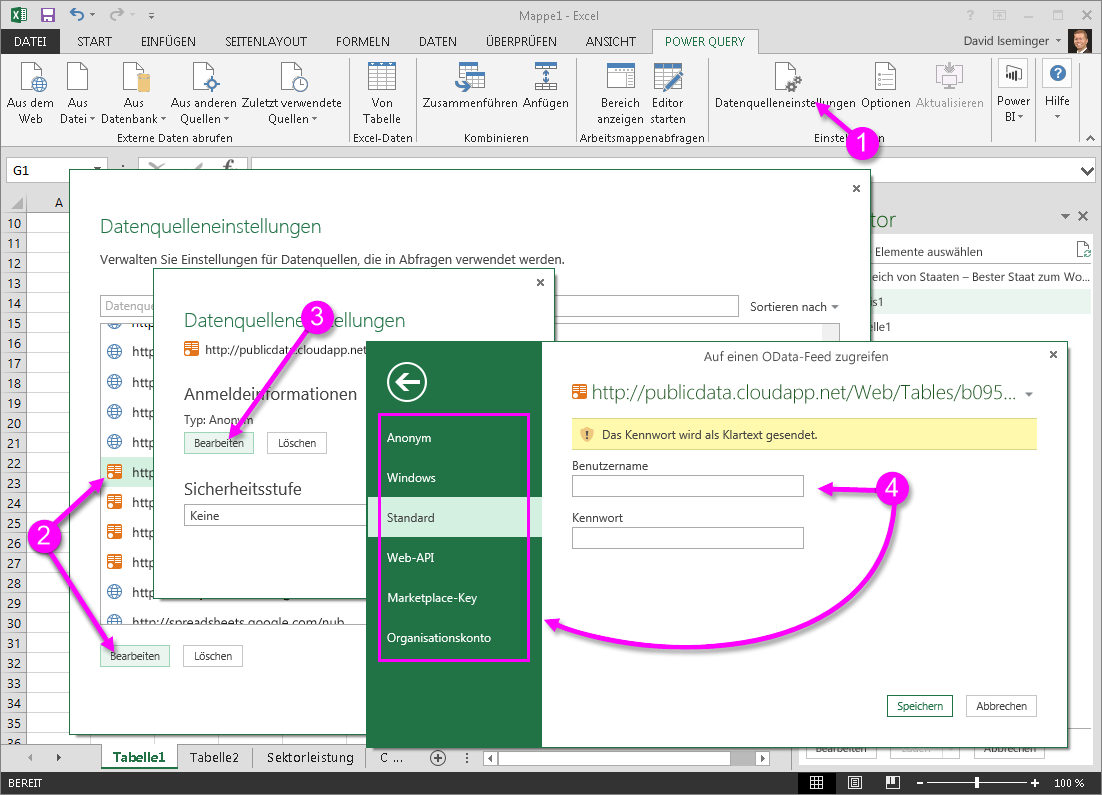This screenshot has height=795, width=1102.
Task: Open the Power BI menu
Action: 1013,91
